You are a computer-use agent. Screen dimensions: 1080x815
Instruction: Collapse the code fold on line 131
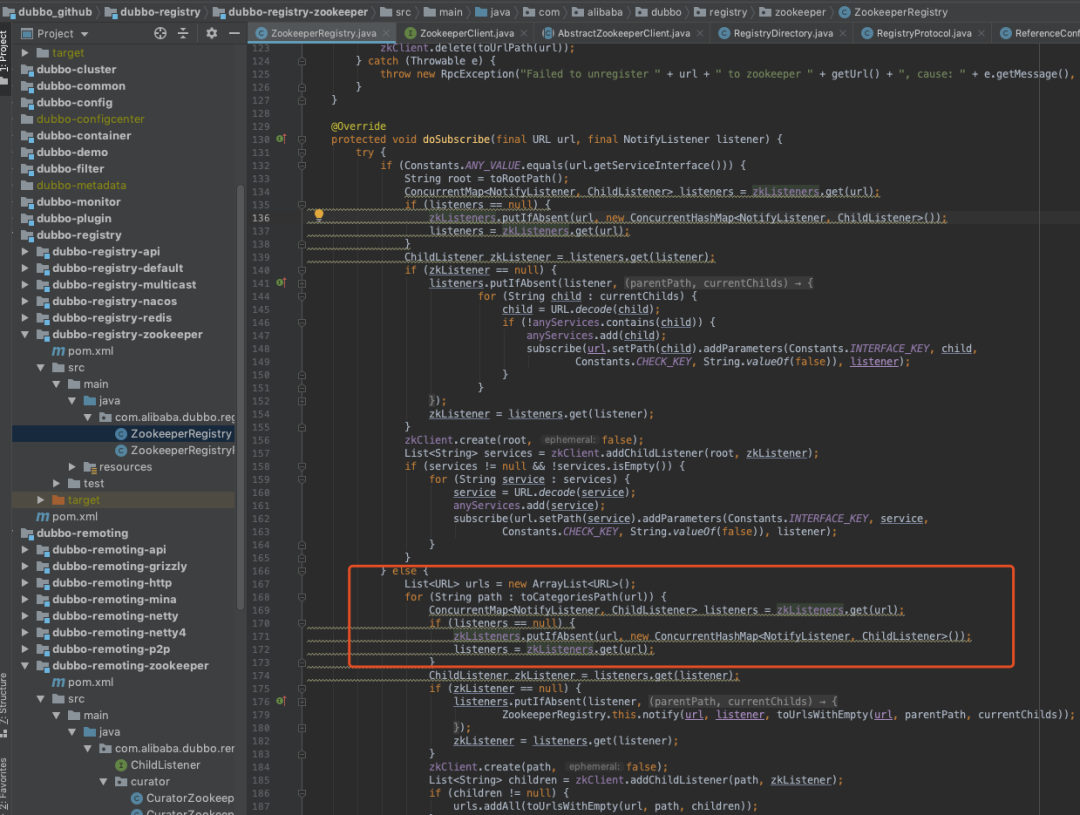[x=300, y=152]
